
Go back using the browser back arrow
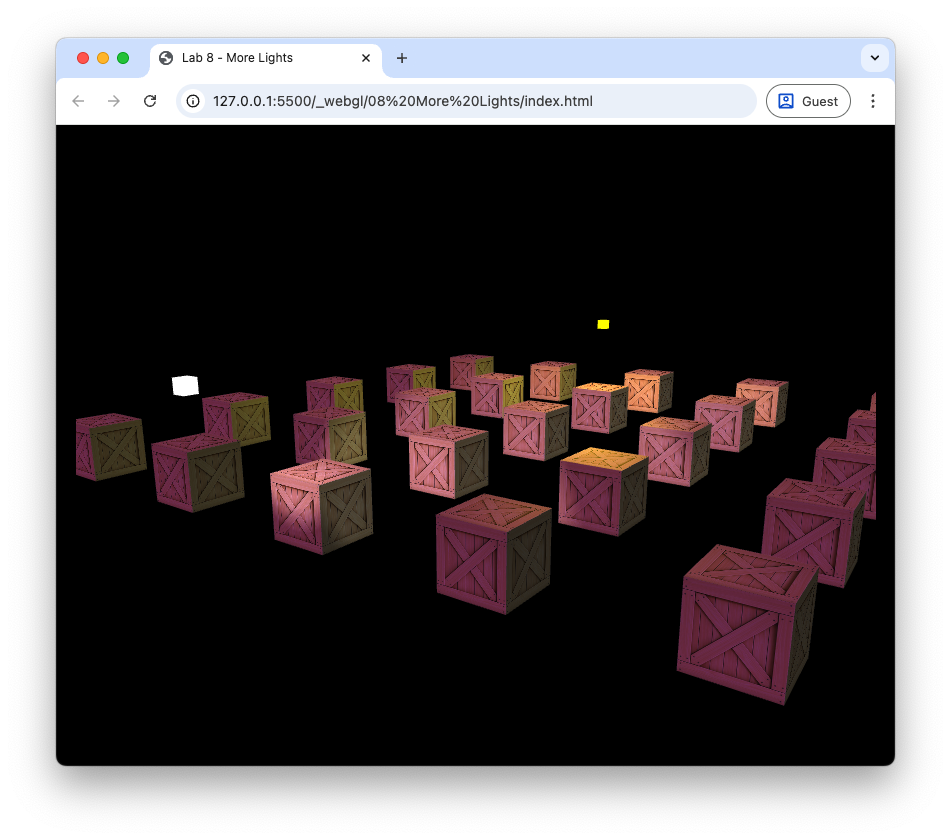click(78, 101)
